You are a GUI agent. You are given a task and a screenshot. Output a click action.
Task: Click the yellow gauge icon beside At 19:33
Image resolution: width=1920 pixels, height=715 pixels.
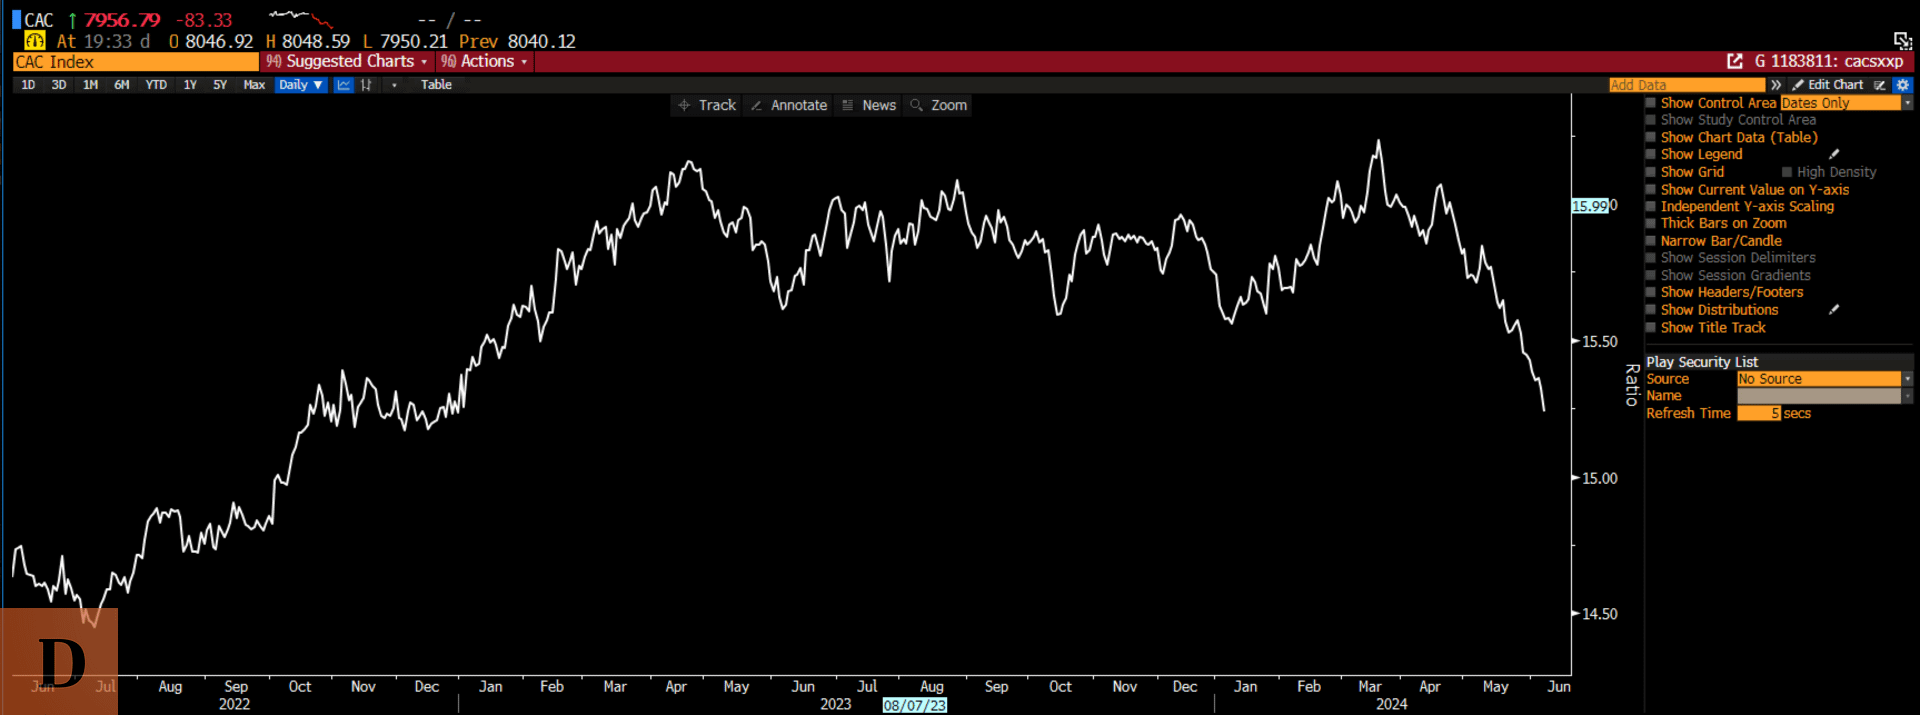coord(35,41)
